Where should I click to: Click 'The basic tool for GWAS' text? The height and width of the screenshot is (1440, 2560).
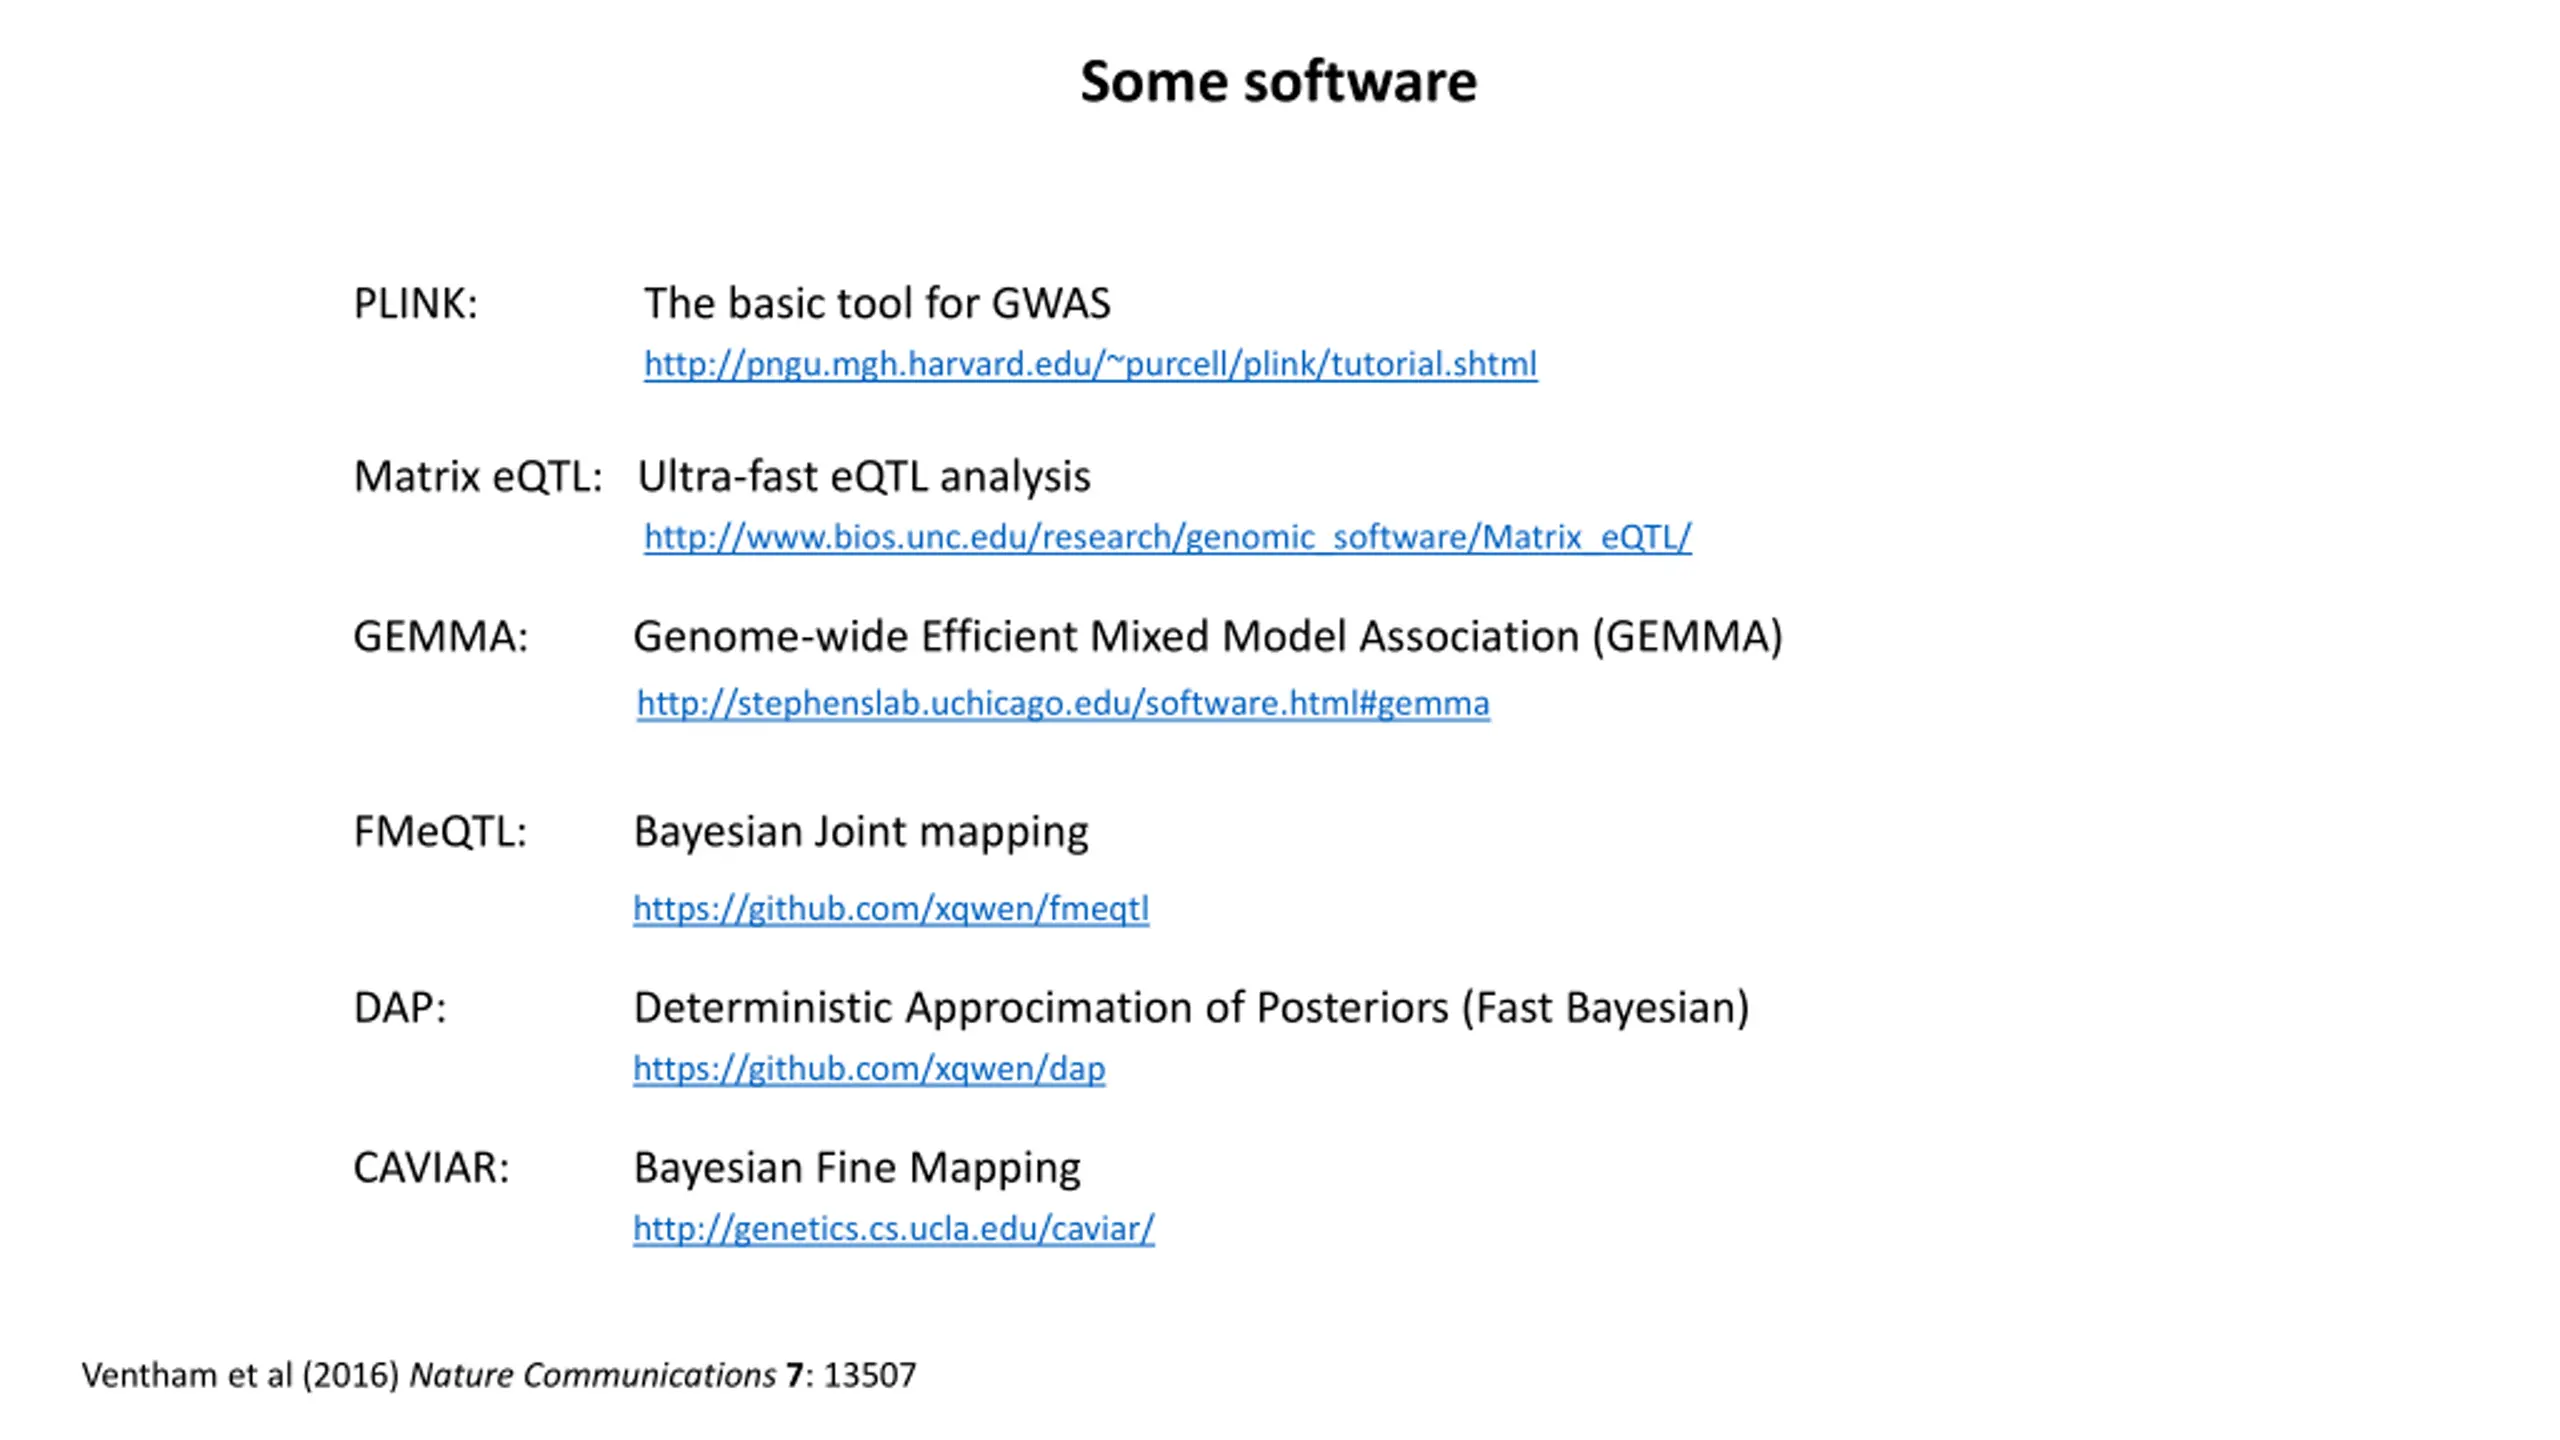[x=877, y=303]
